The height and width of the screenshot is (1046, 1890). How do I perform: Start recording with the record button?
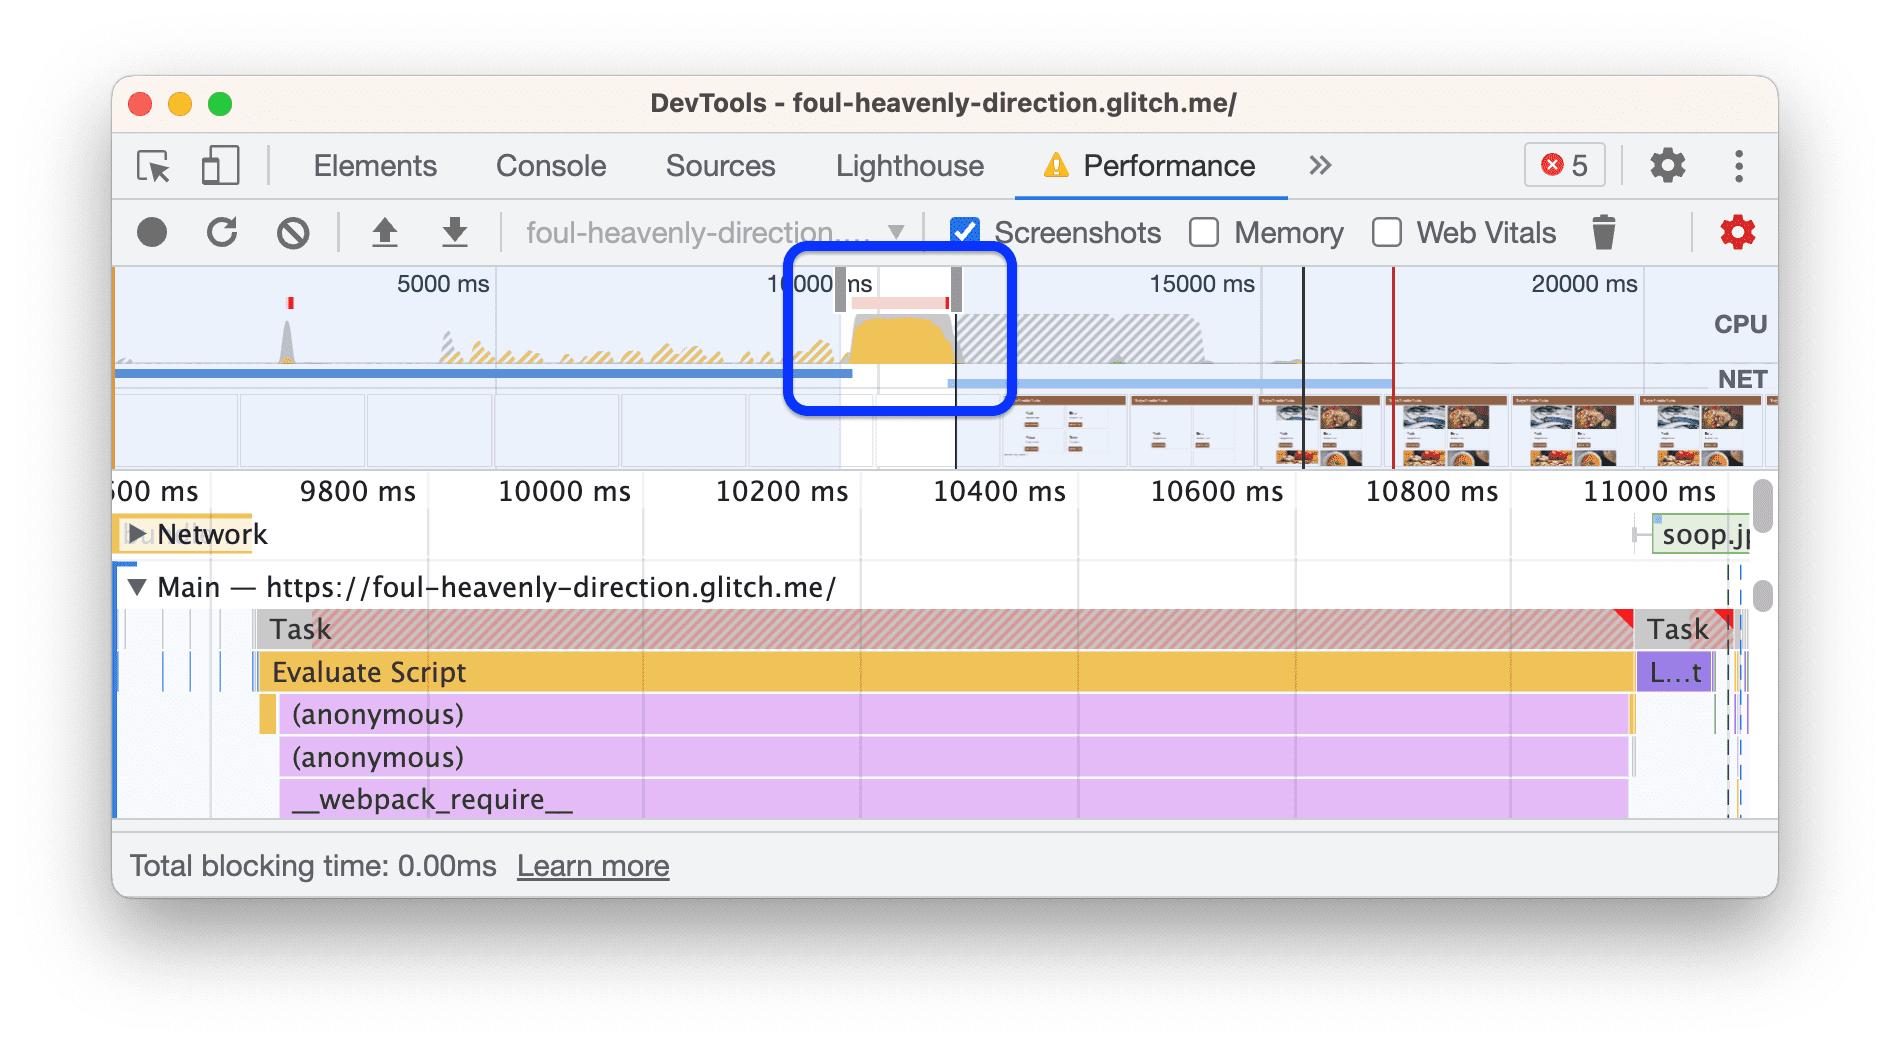pos(152,233)
